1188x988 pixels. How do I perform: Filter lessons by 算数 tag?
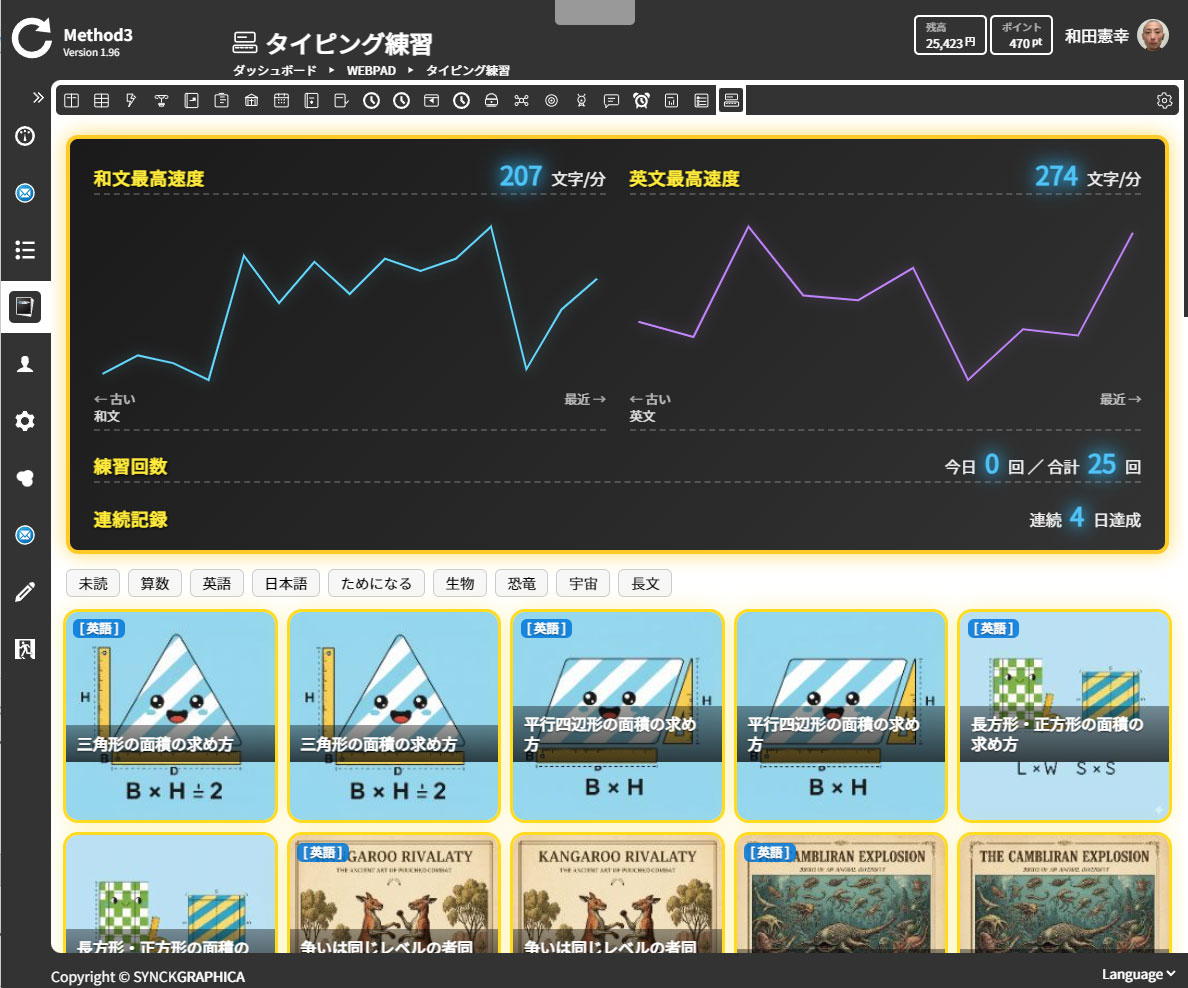pyautogui.click(x=155, y=583)
